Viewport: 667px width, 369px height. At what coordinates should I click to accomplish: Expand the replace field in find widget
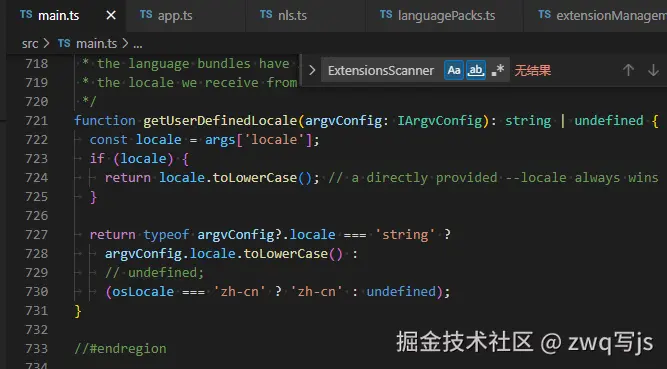312,70
